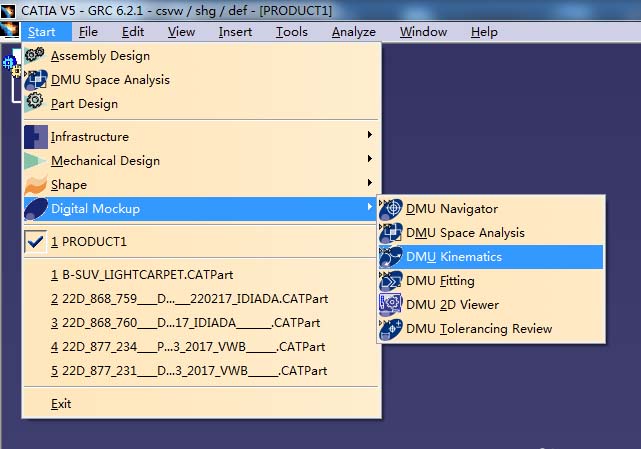This screenshot has height=449, width=641.
Task: Open recent file B-SUV_LIGHTCARPET.CATPart
Action: coord(200,275)
